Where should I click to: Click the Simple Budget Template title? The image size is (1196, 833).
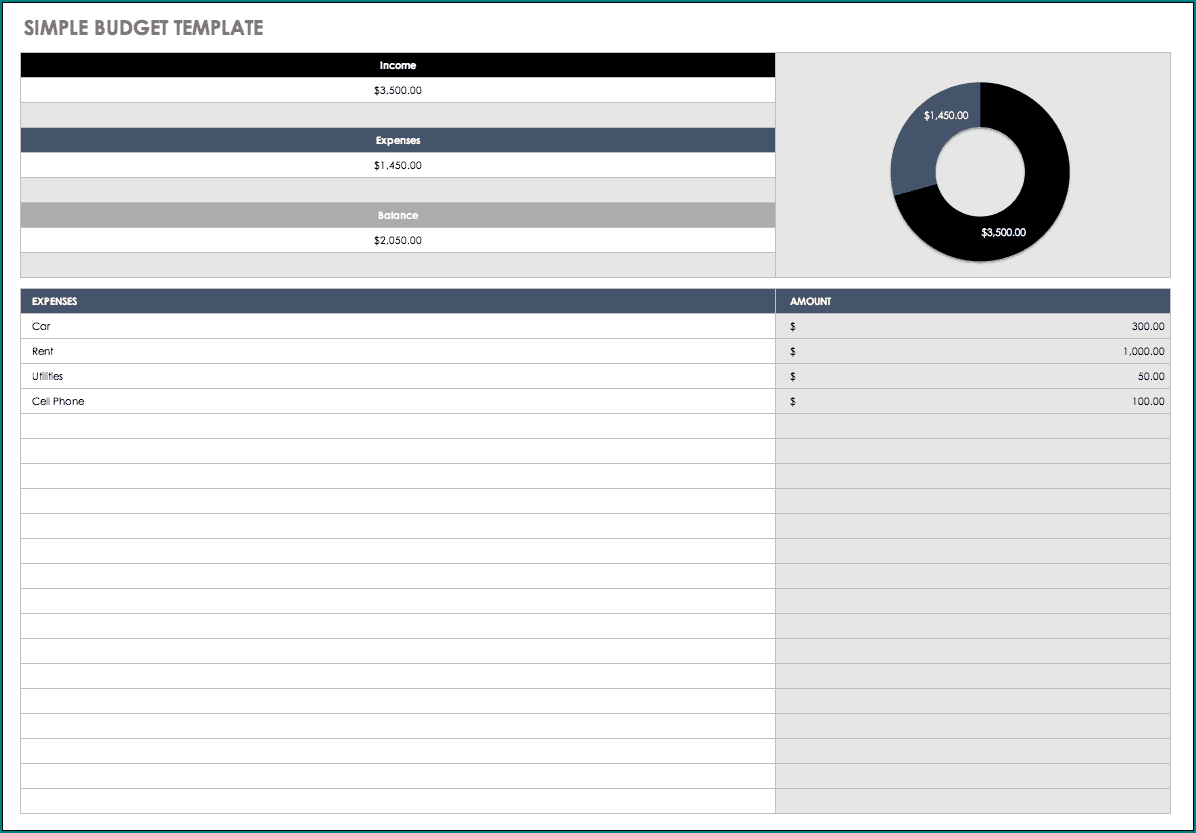coord(143,28)
